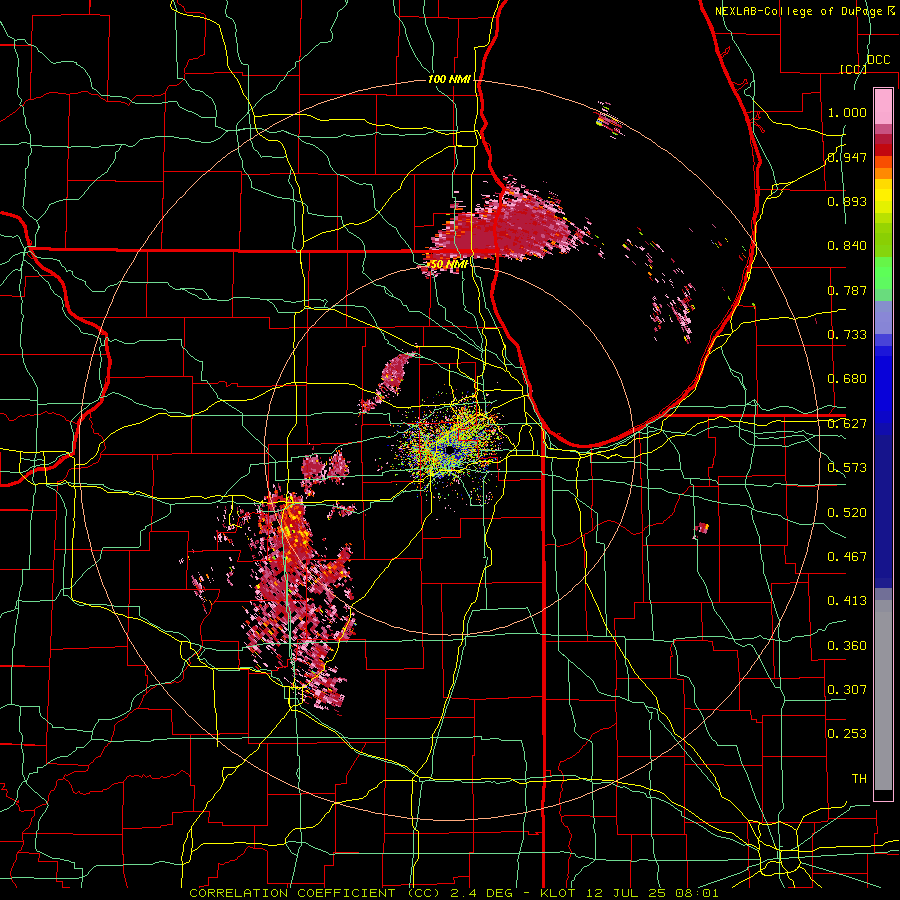Click the 0.573 scale label
Screen dimensions: 900x900
[847, 468]
